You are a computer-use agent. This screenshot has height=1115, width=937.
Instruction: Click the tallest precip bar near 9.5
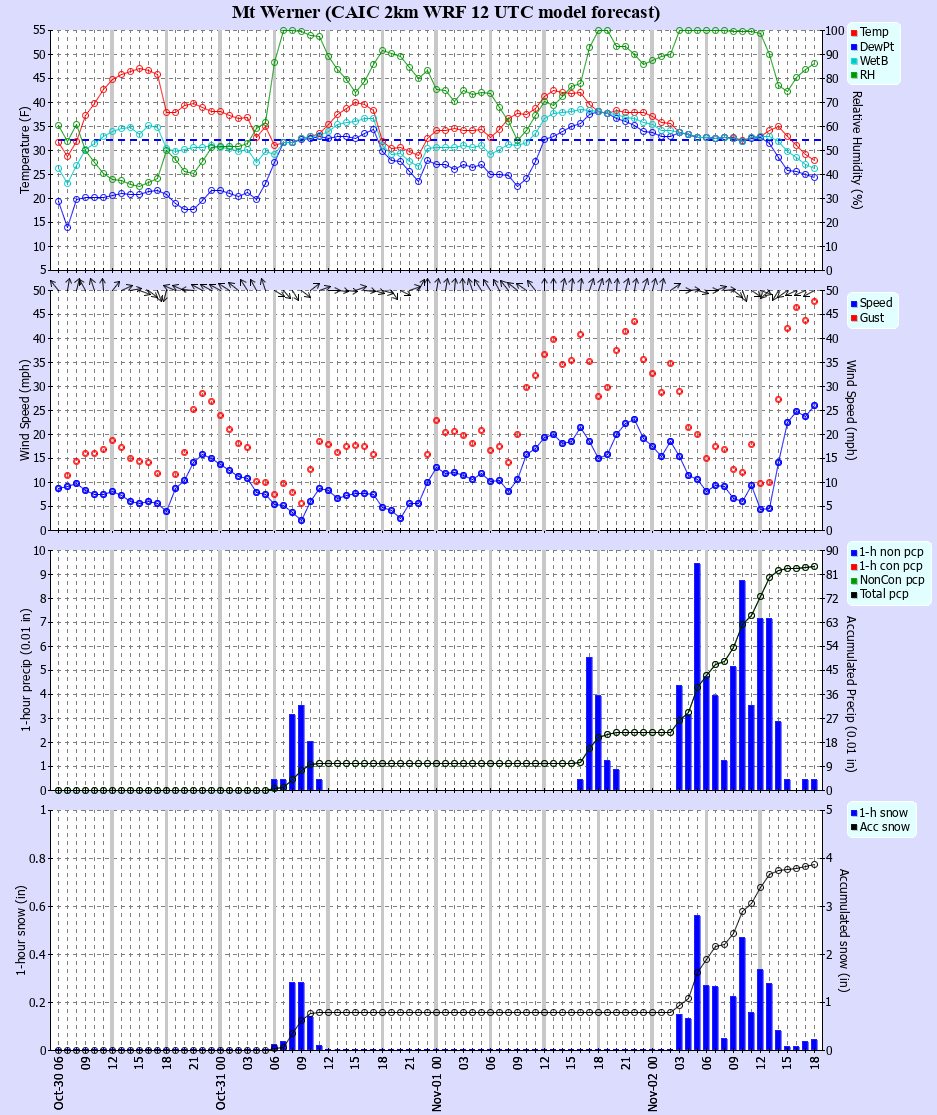coord(697,676)
